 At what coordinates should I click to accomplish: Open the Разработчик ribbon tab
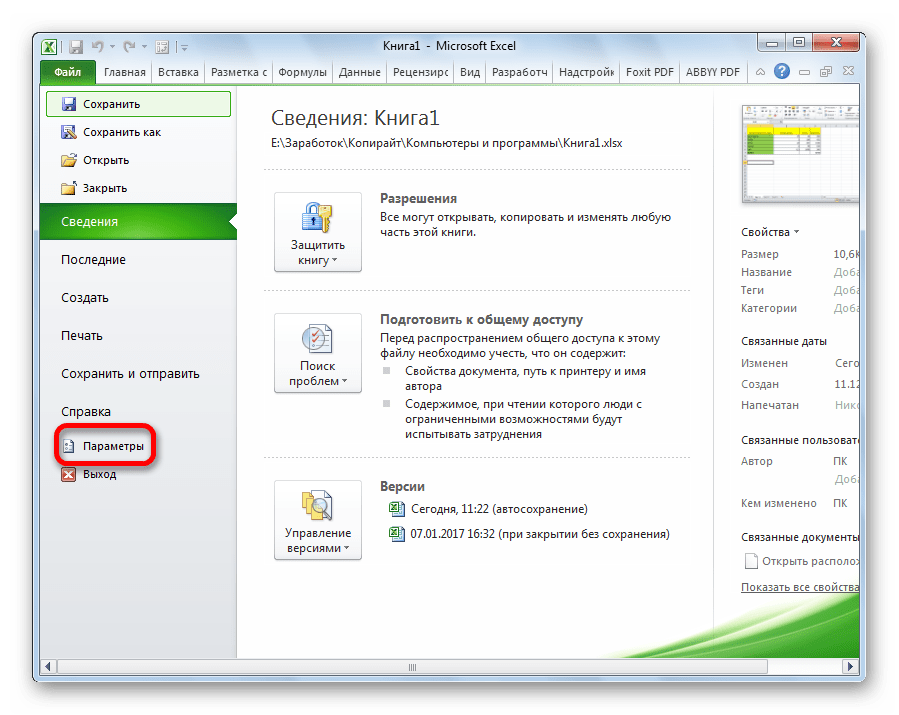click(519, 72)
